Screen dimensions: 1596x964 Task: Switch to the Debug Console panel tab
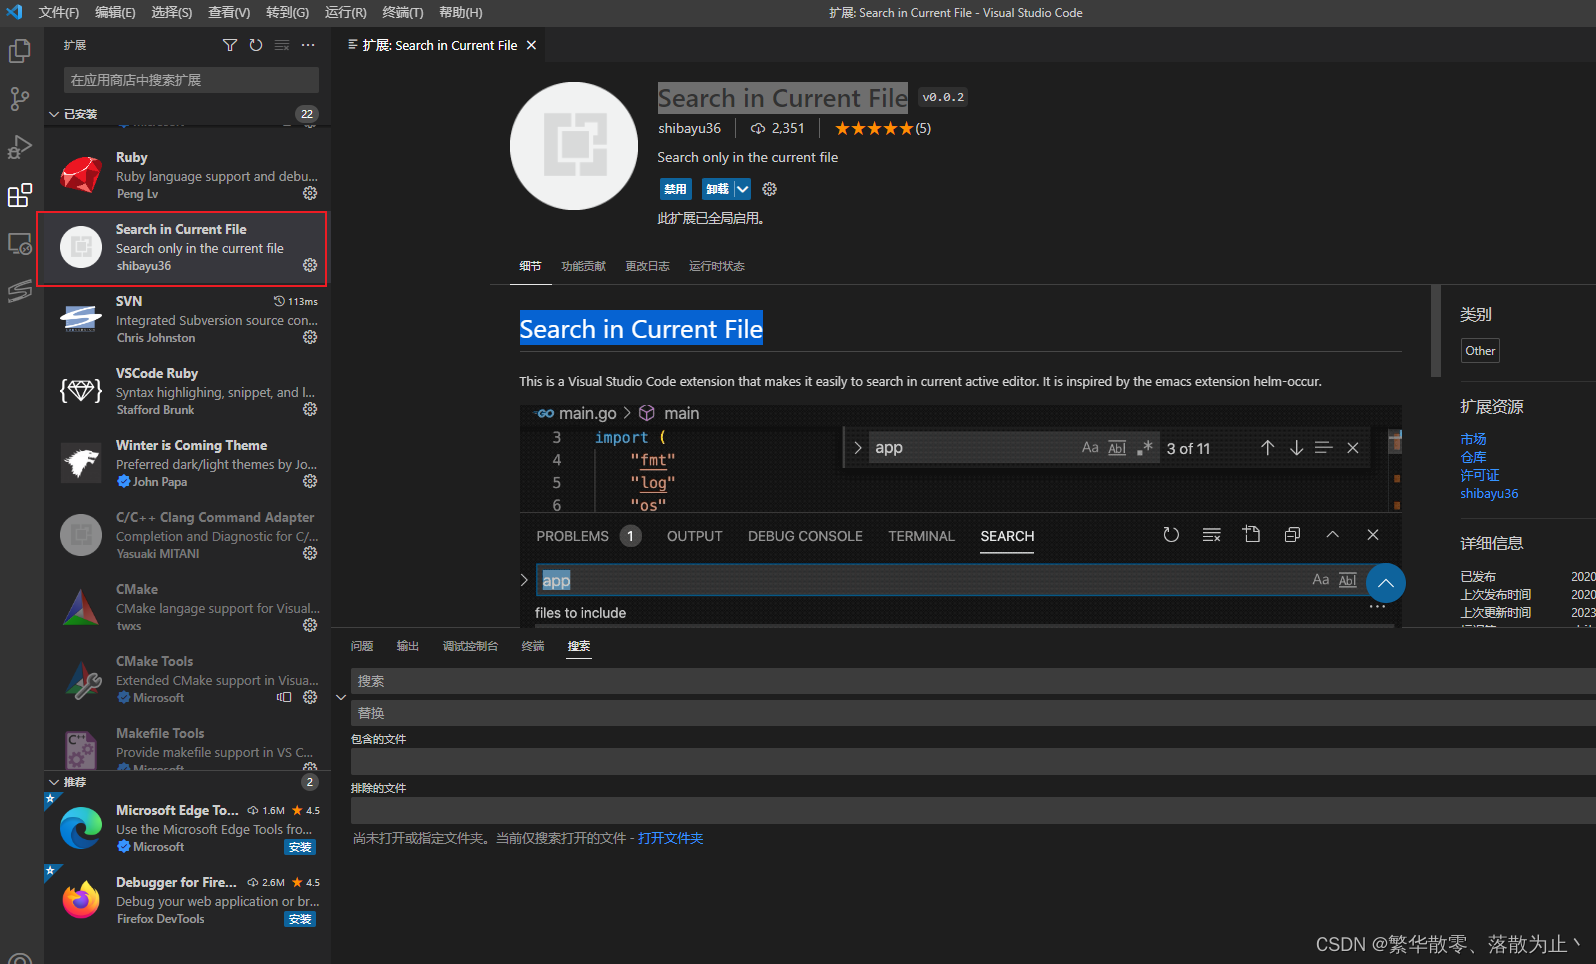(x=470, y=646)
